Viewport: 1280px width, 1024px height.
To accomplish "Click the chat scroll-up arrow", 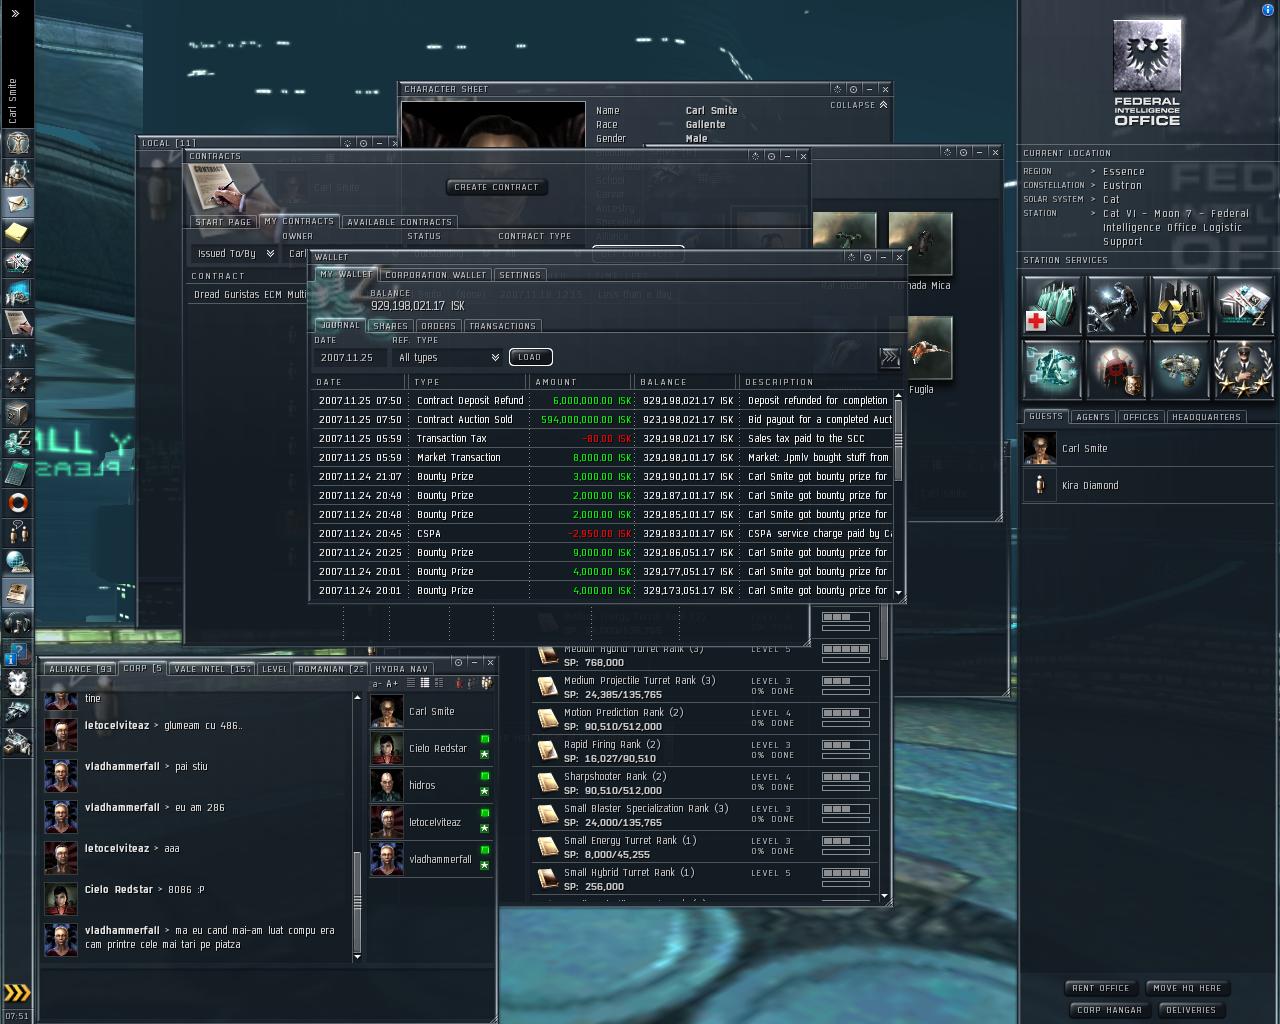I will [x=357, y=697].
